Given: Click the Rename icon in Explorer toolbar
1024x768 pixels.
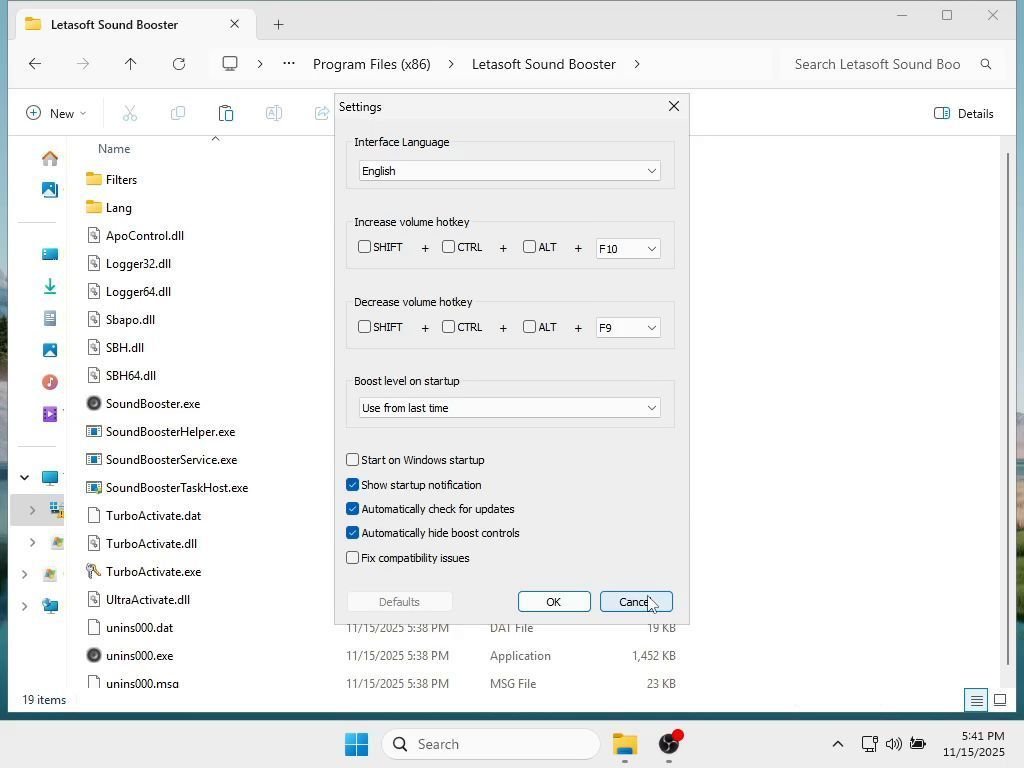Looking at the screenshot, I should pyautogui.click(x=274, y=114).
